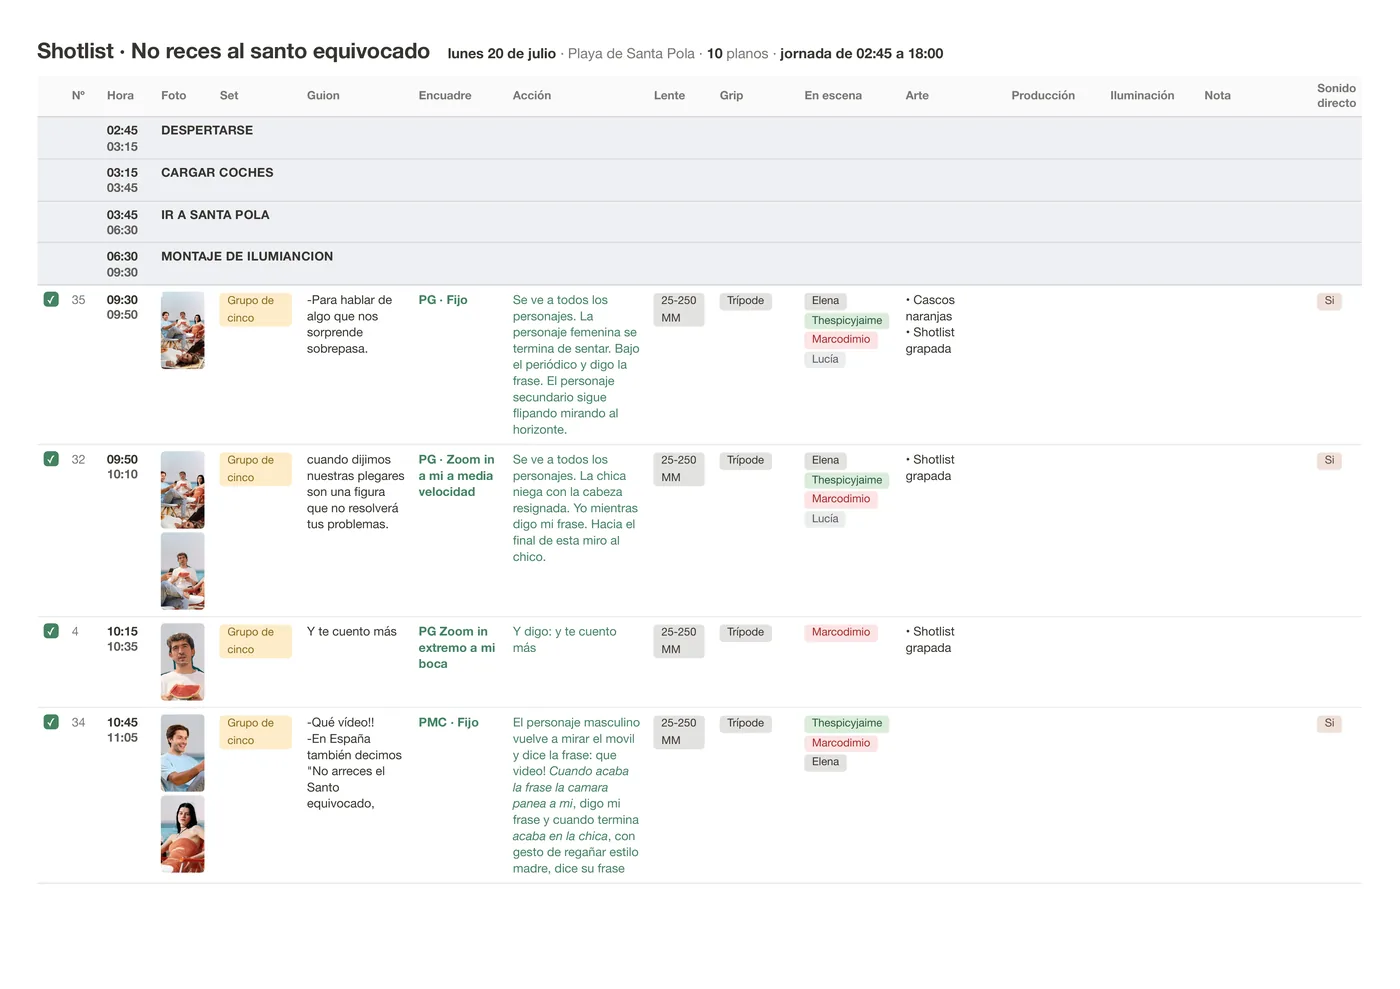The width and height of the screenshot is (1400, 989).
Task: Click the Si sound tag in shot 32
Action: (x=1329, y=460)
